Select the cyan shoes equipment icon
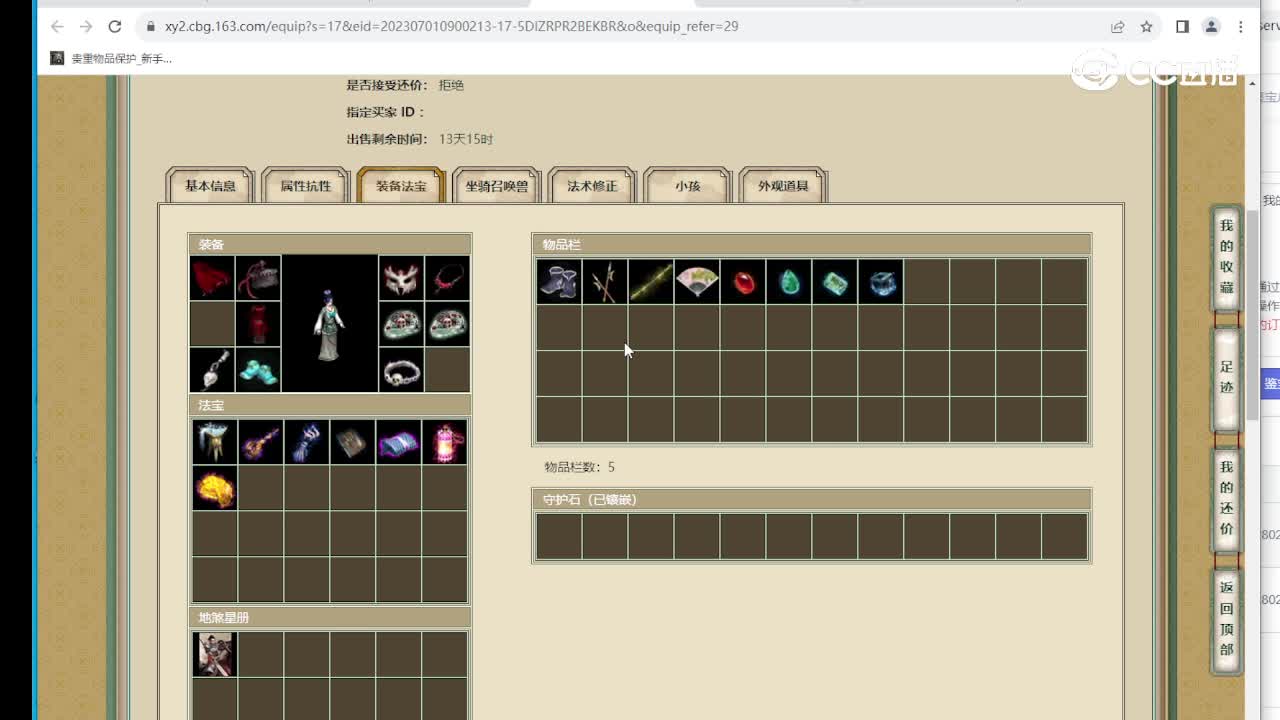Screen dimensions: 1280x720 tap(258, 370)
